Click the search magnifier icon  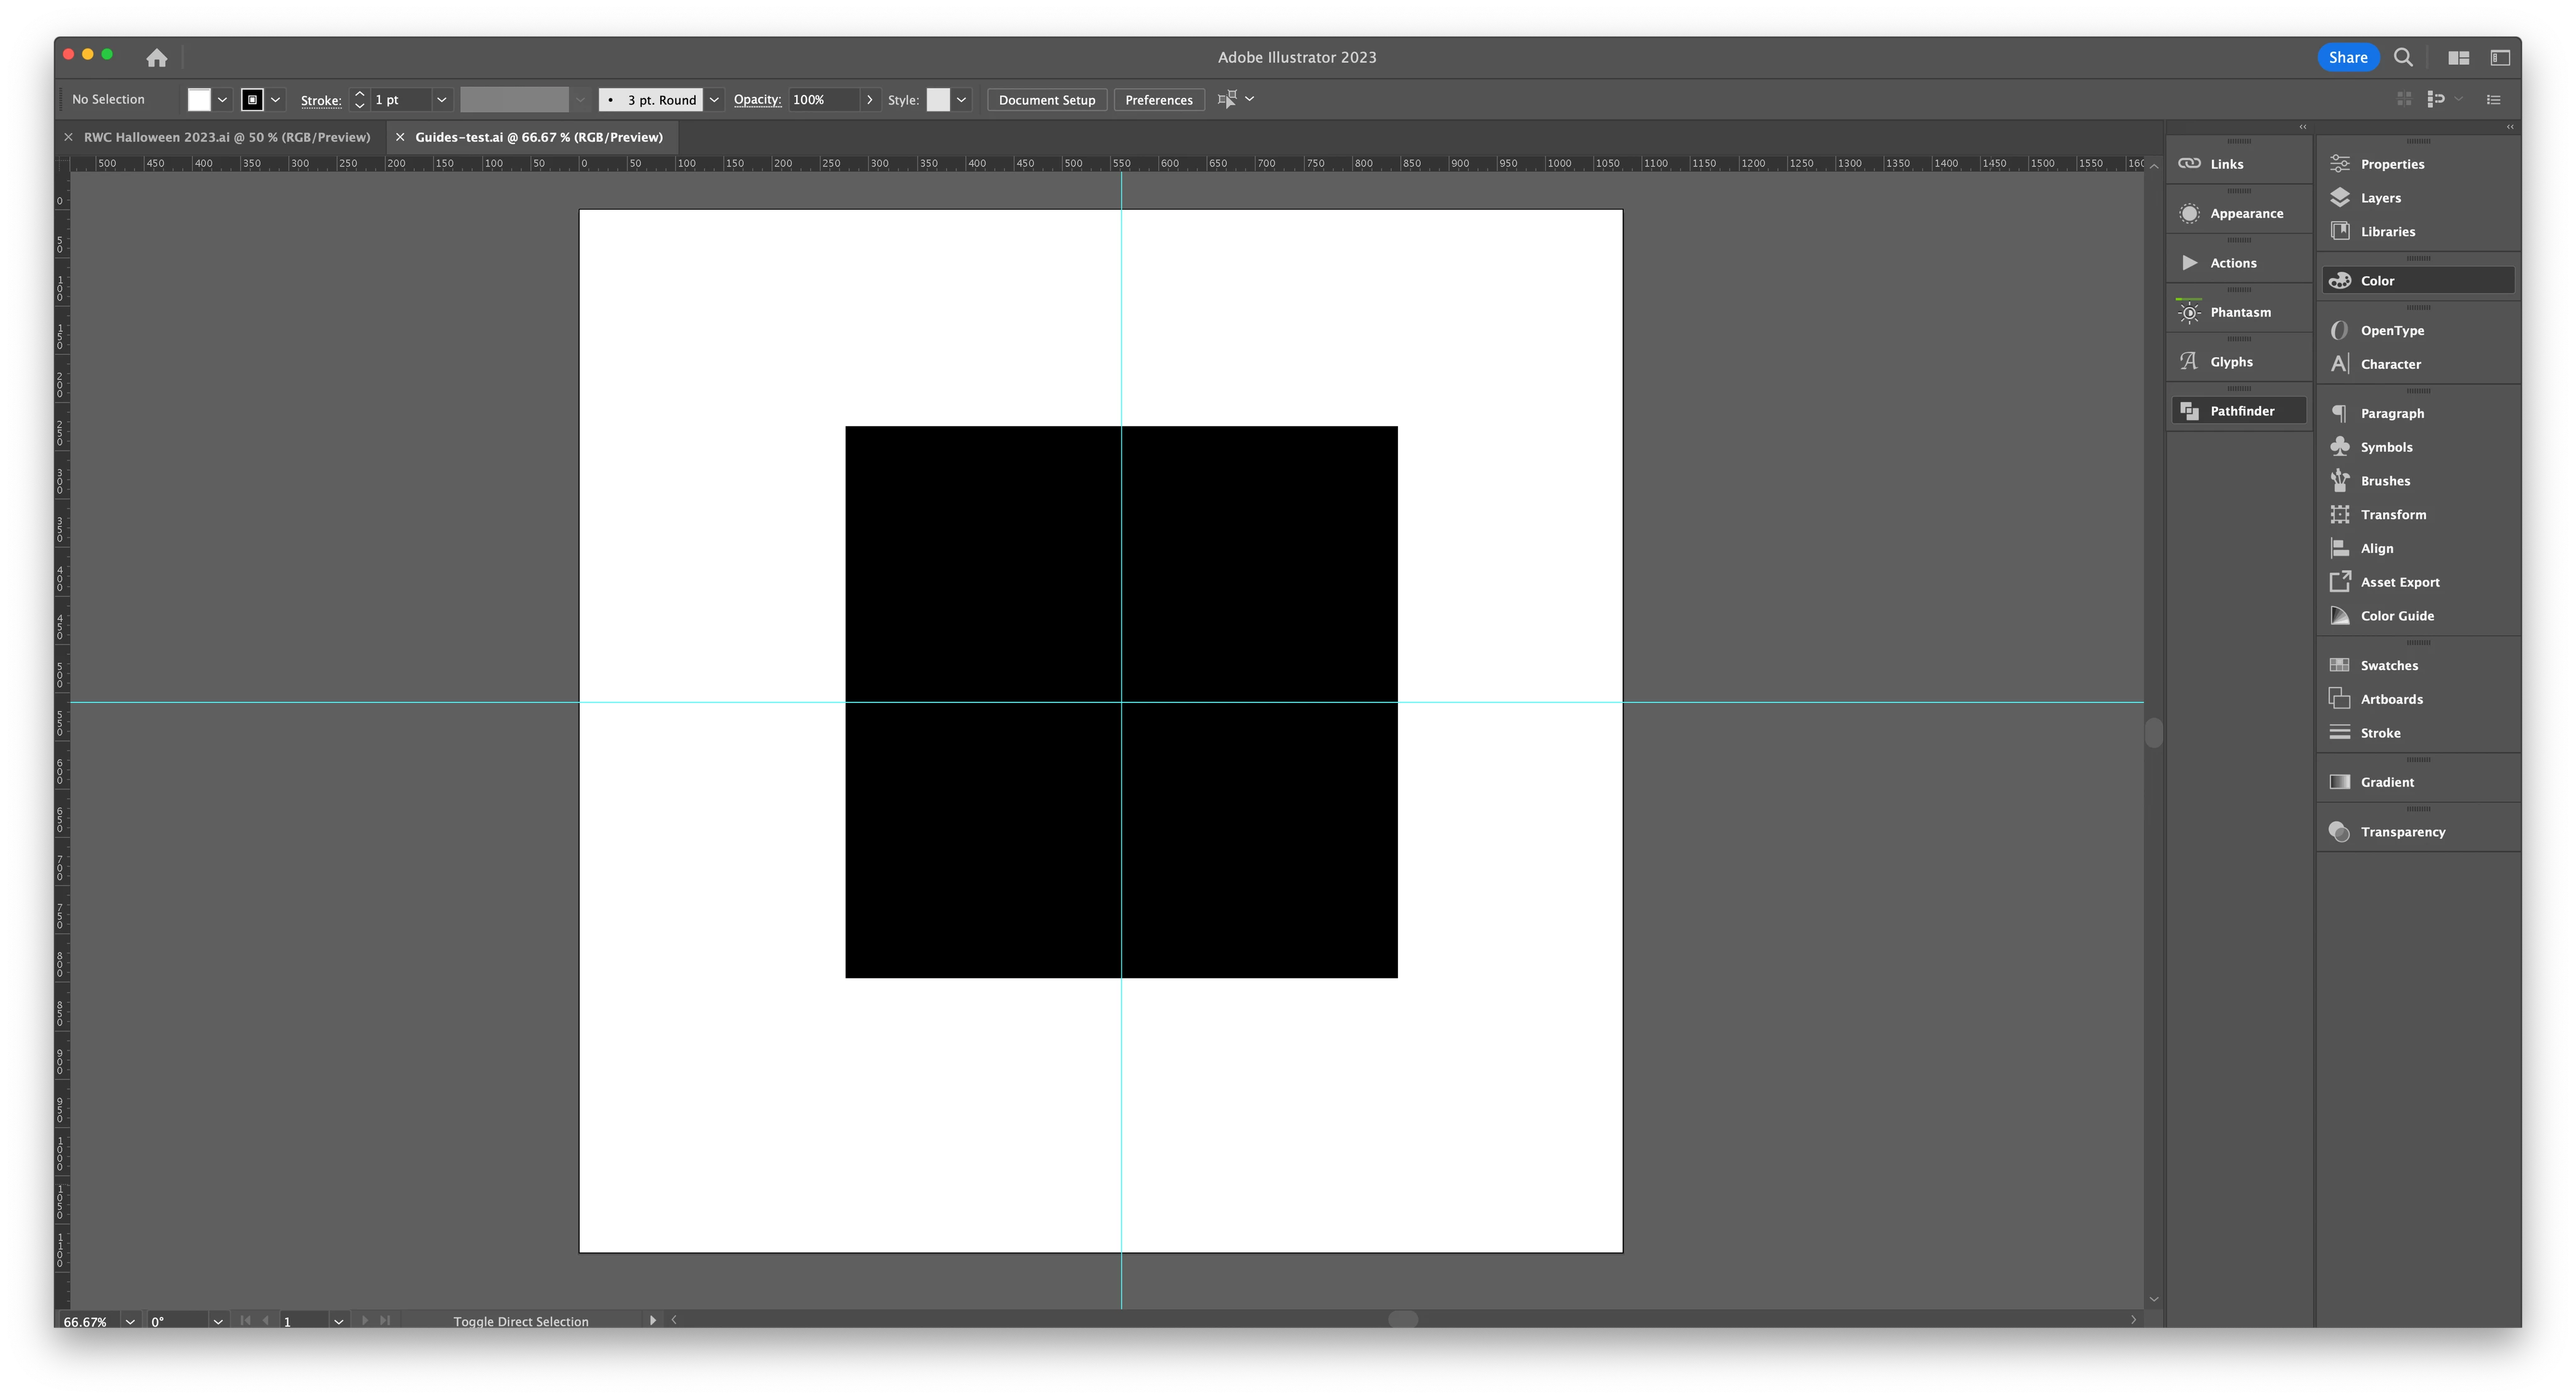pyautogui.click(x=2403, y=58)
